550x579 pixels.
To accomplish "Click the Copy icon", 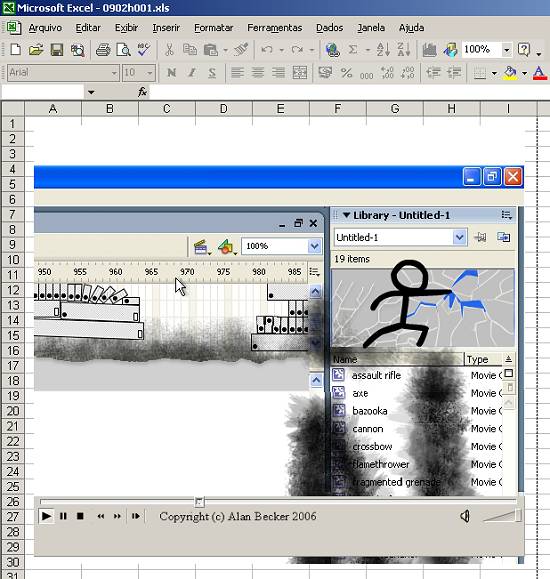I will (x=190, y=49).
